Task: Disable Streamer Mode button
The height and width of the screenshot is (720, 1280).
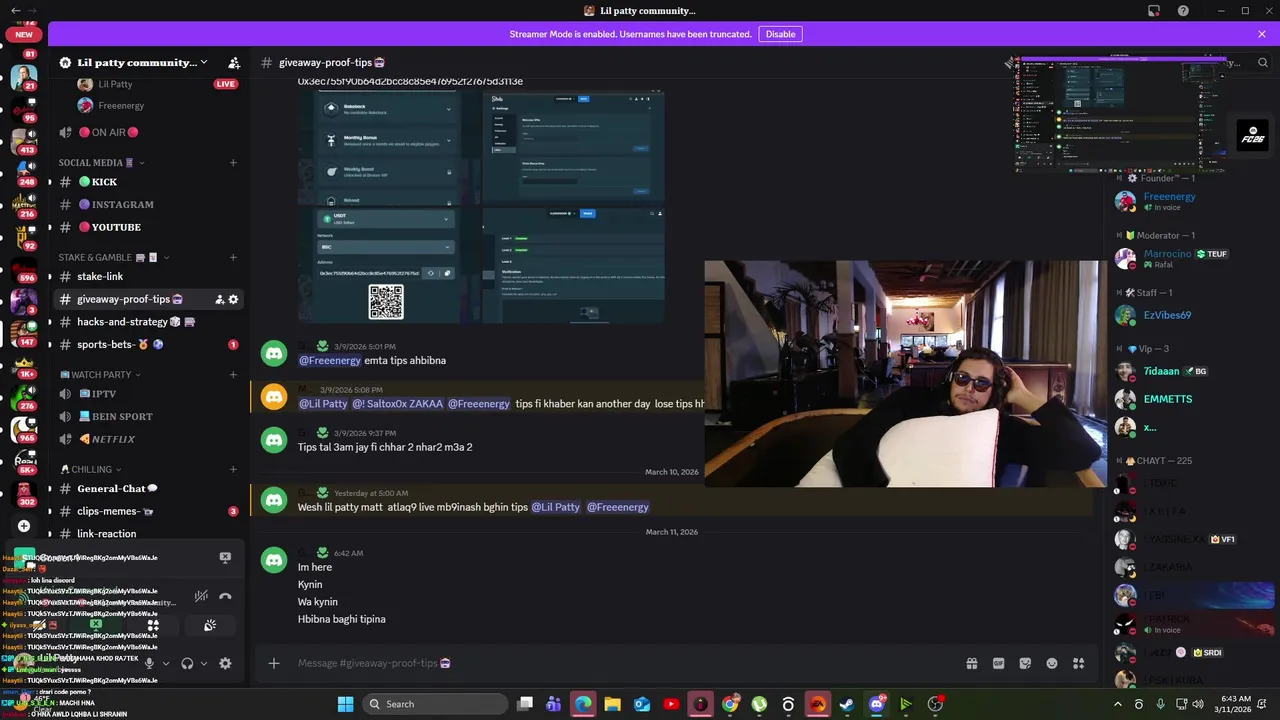Action: point(780,34)
